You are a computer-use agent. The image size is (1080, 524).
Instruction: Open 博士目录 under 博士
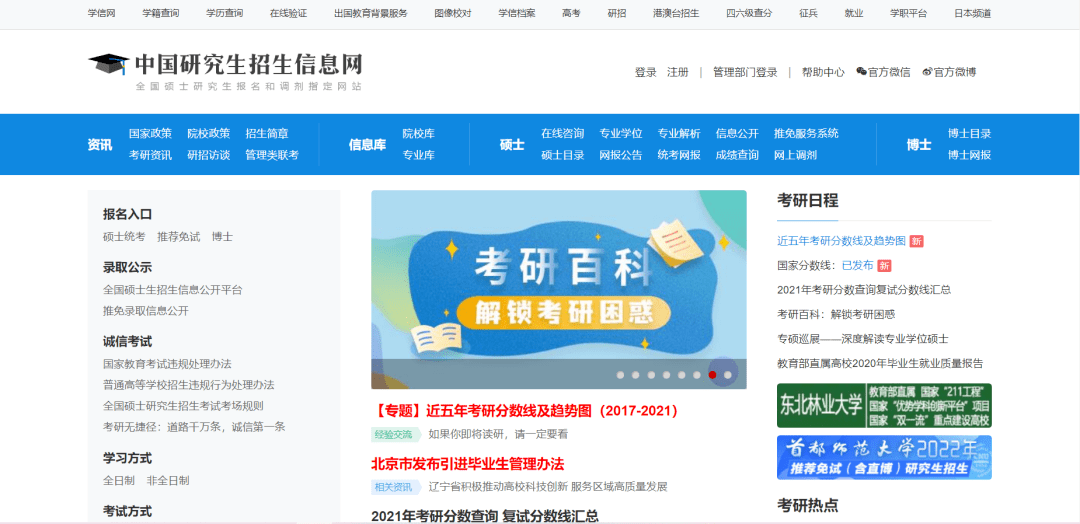point(970,133)
